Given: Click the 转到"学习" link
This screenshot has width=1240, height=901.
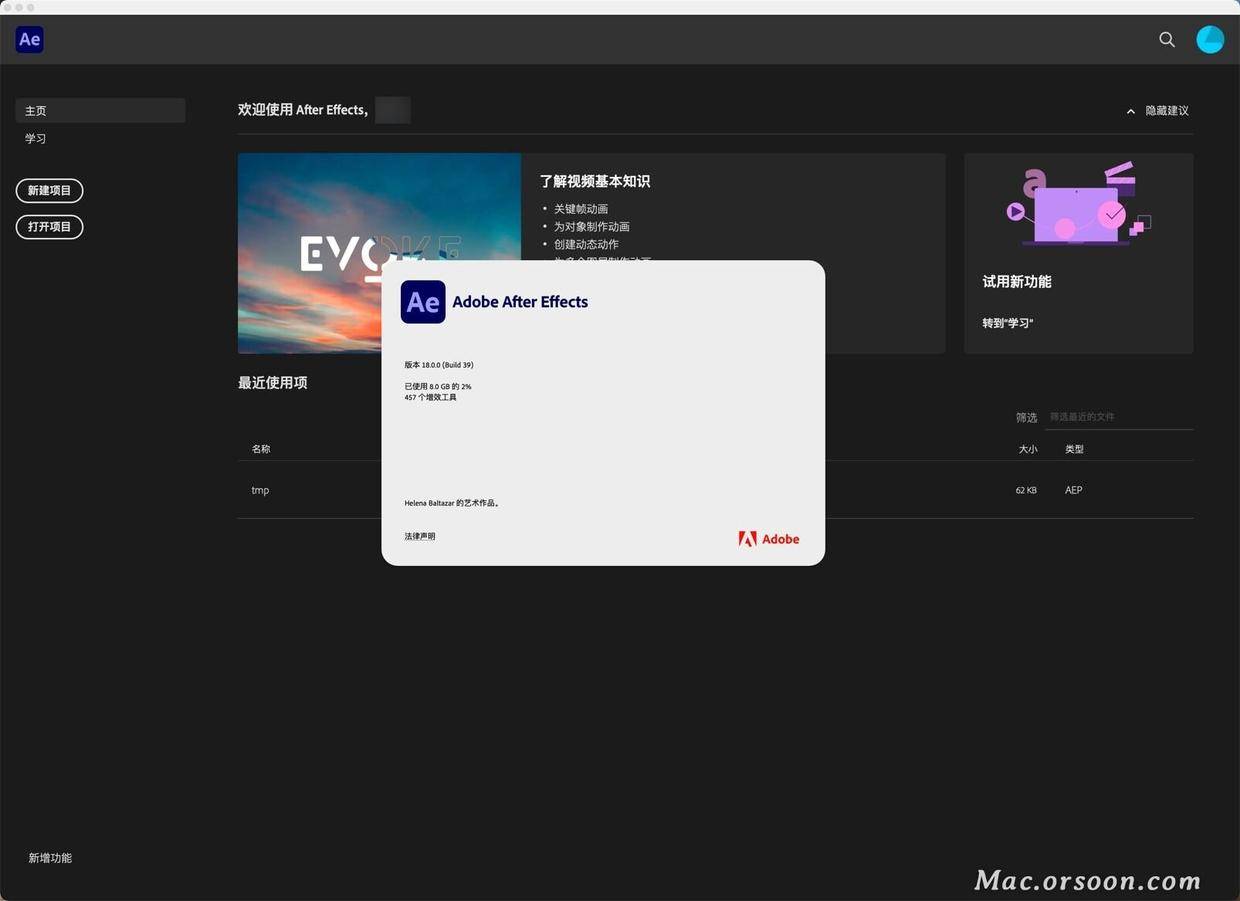Looking at the screenshot, I should point(1008,322).
